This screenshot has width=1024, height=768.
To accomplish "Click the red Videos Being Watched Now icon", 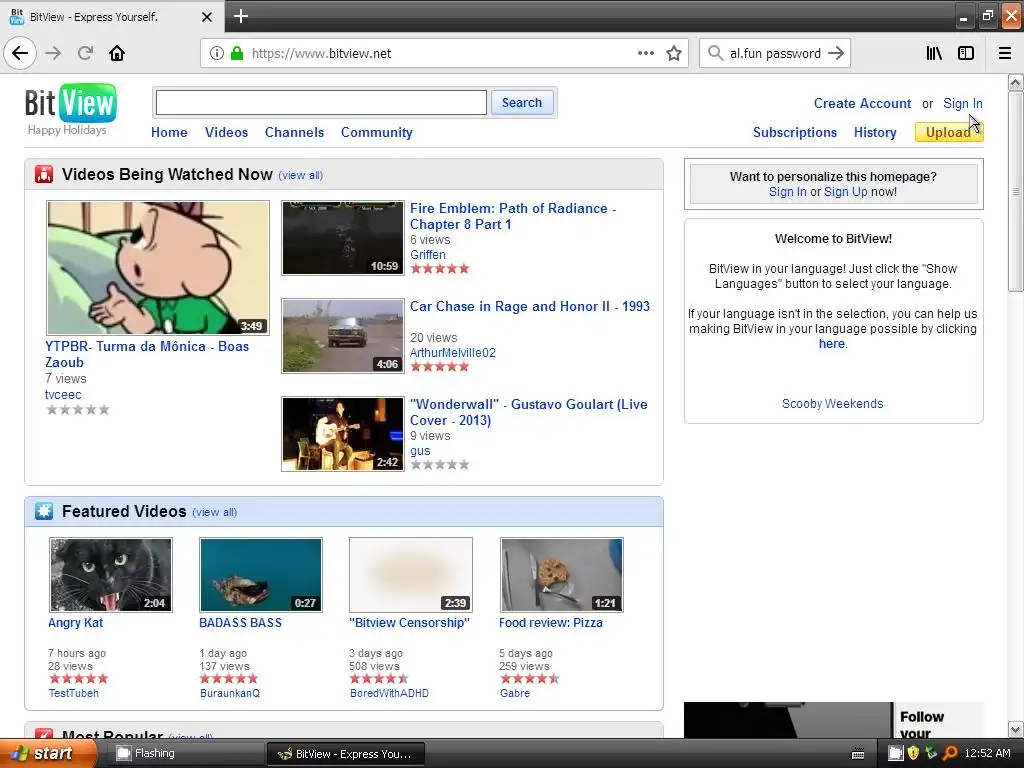I will click(x=44, y=174).
